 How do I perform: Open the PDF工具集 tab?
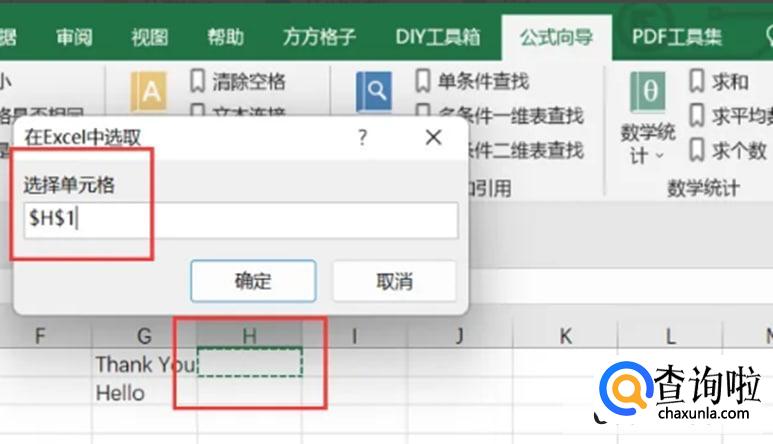(676, 37)
